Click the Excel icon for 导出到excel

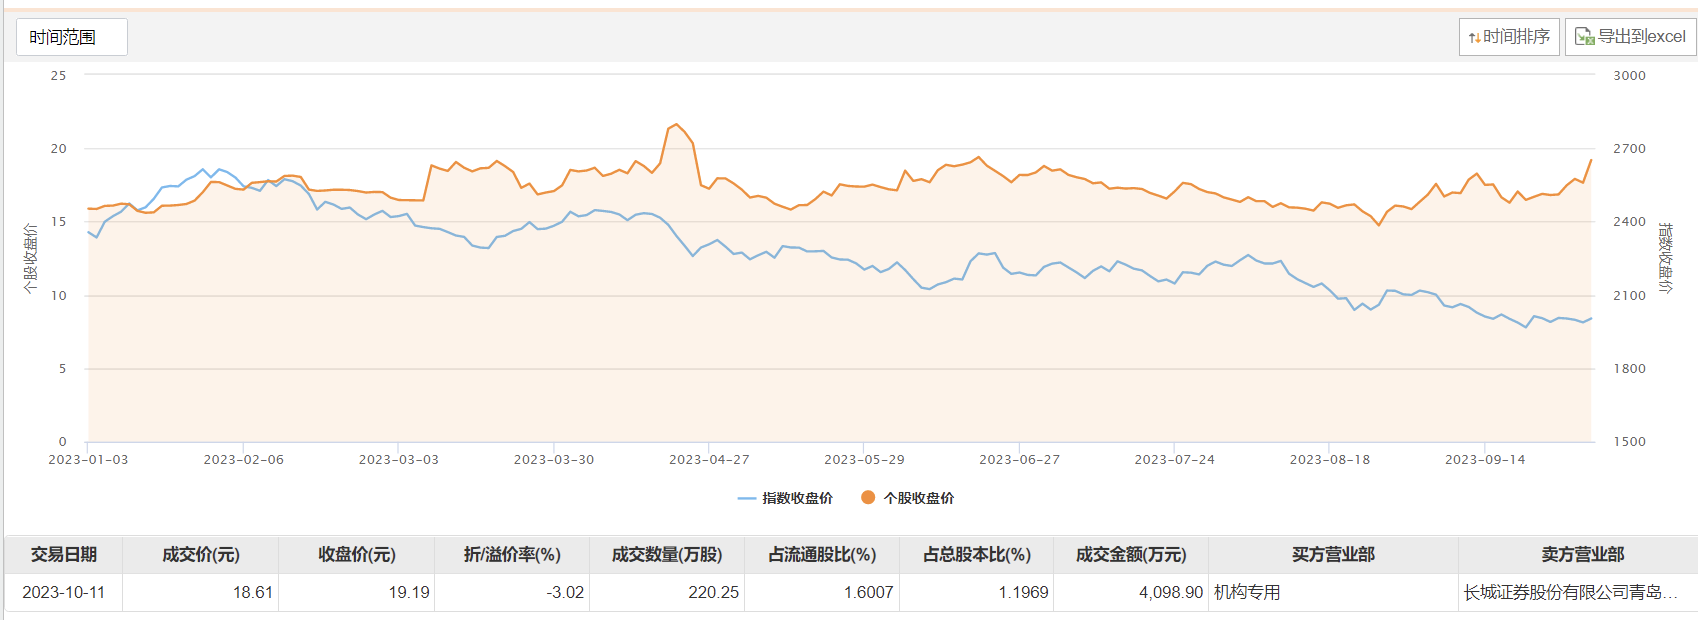coord(1584,37)
